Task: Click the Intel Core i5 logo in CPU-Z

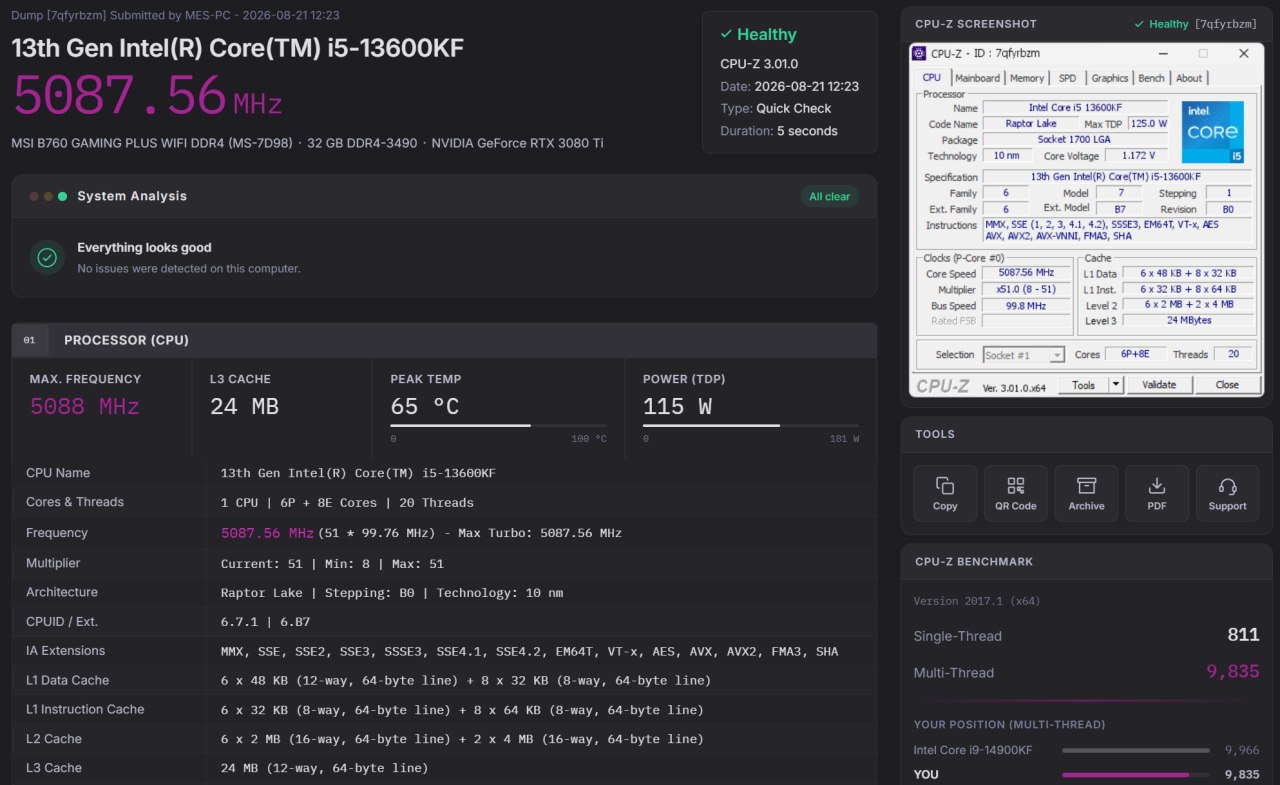Action: click(1213, 132)
